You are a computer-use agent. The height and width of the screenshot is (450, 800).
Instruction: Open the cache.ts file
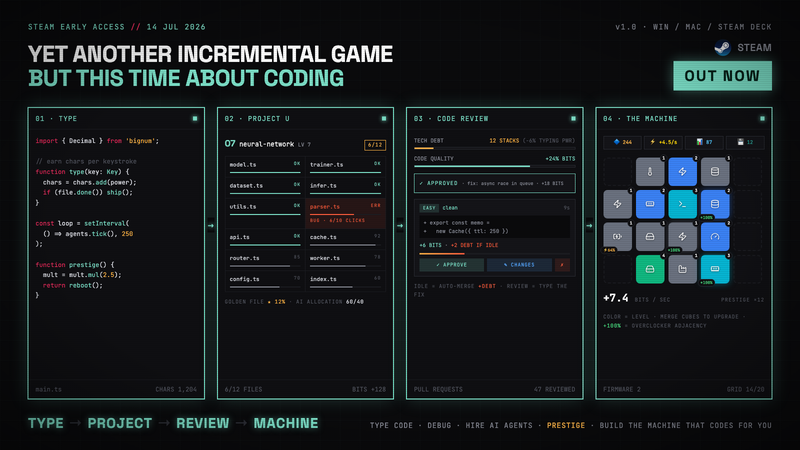point(345,239)
